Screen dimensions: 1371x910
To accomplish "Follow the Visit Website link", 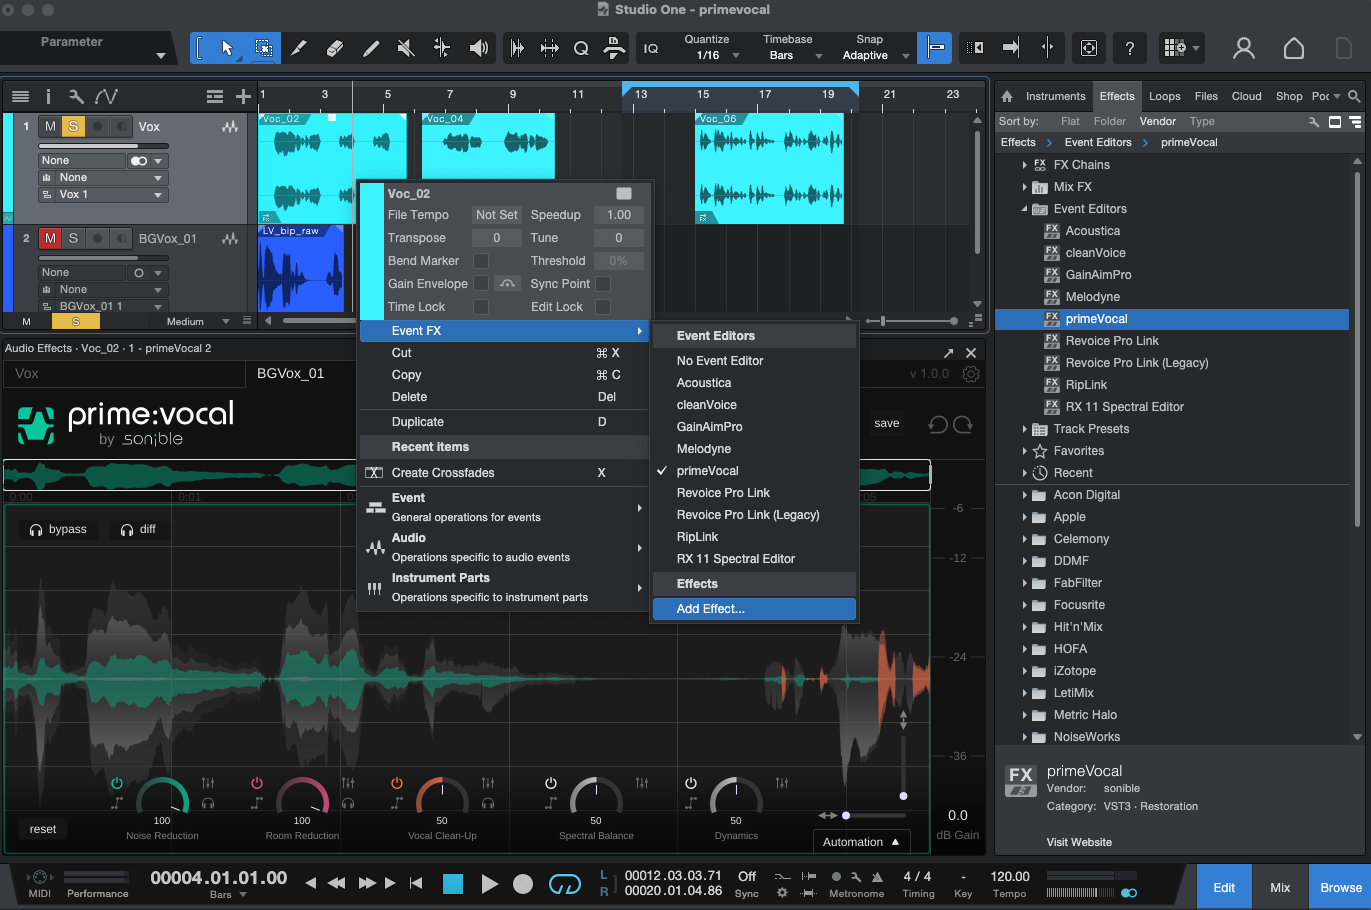I will [x=1079, y=842].
